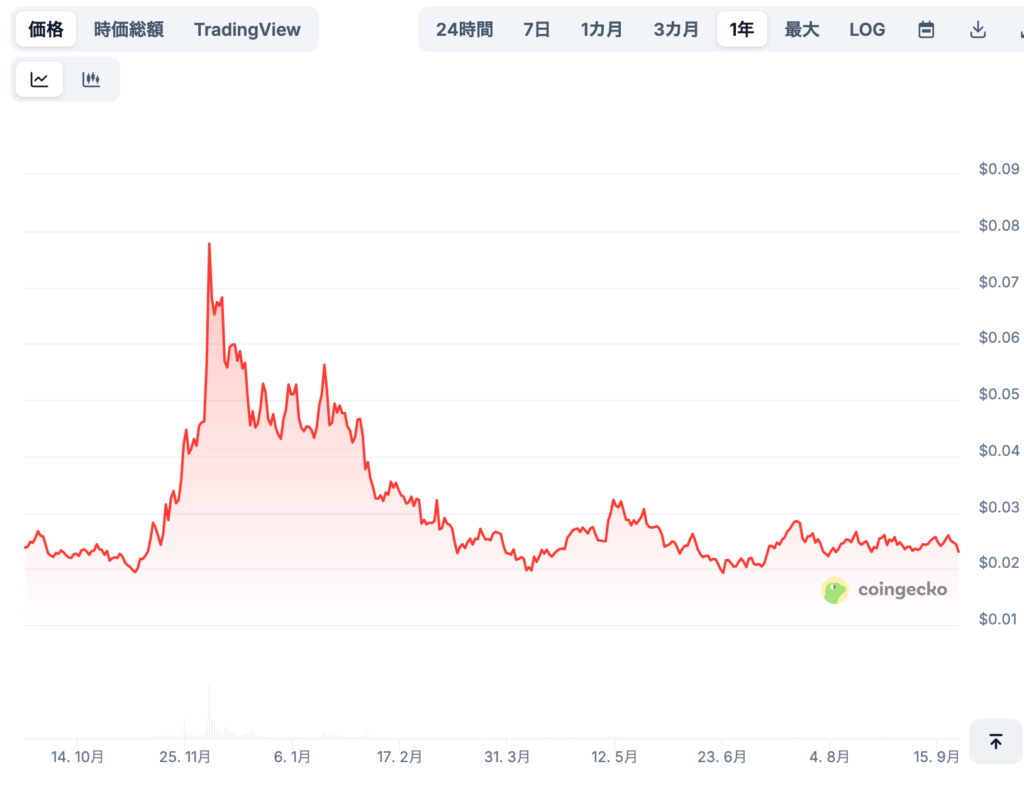This screenshot has height=786, width=1024.
Task: Switch to the 価格 tab
Action: (46, 29)
